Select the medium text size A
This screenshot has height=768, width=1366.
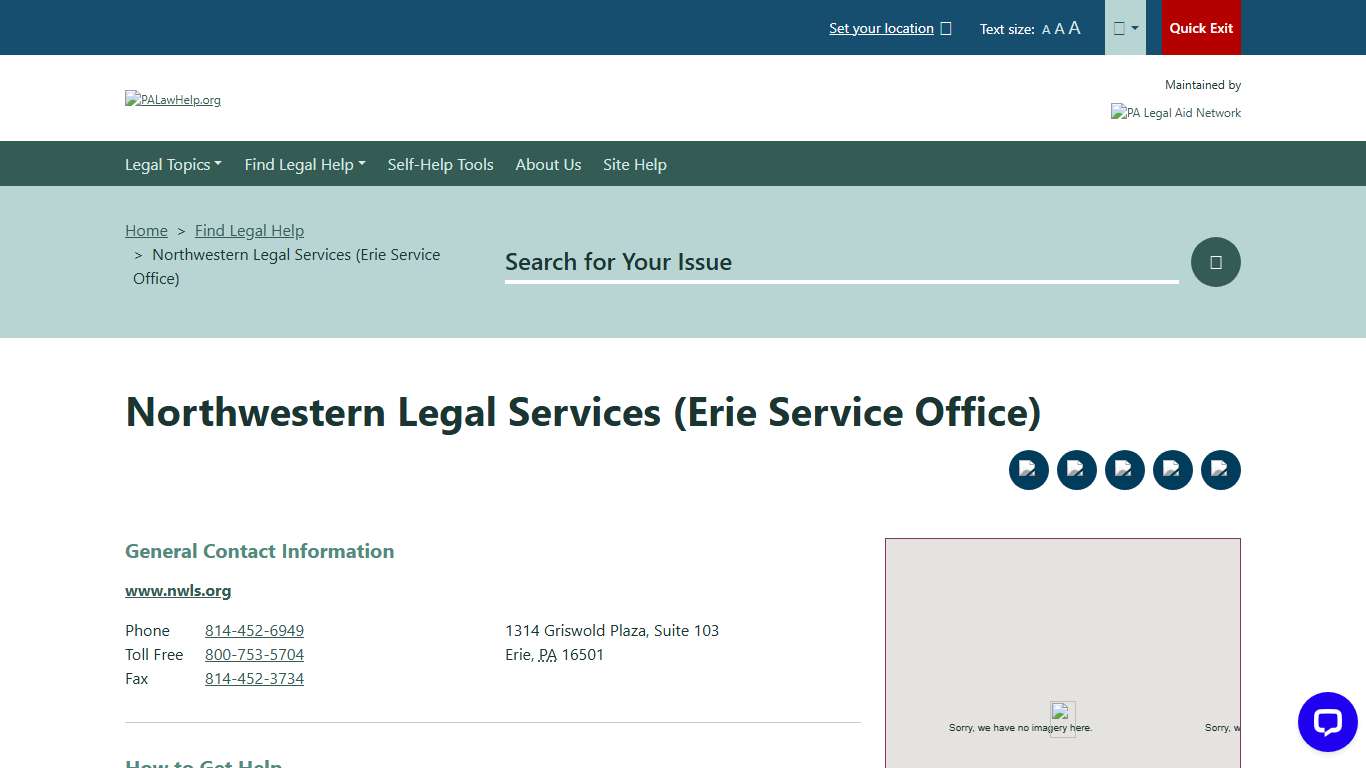coord(1059,29)
